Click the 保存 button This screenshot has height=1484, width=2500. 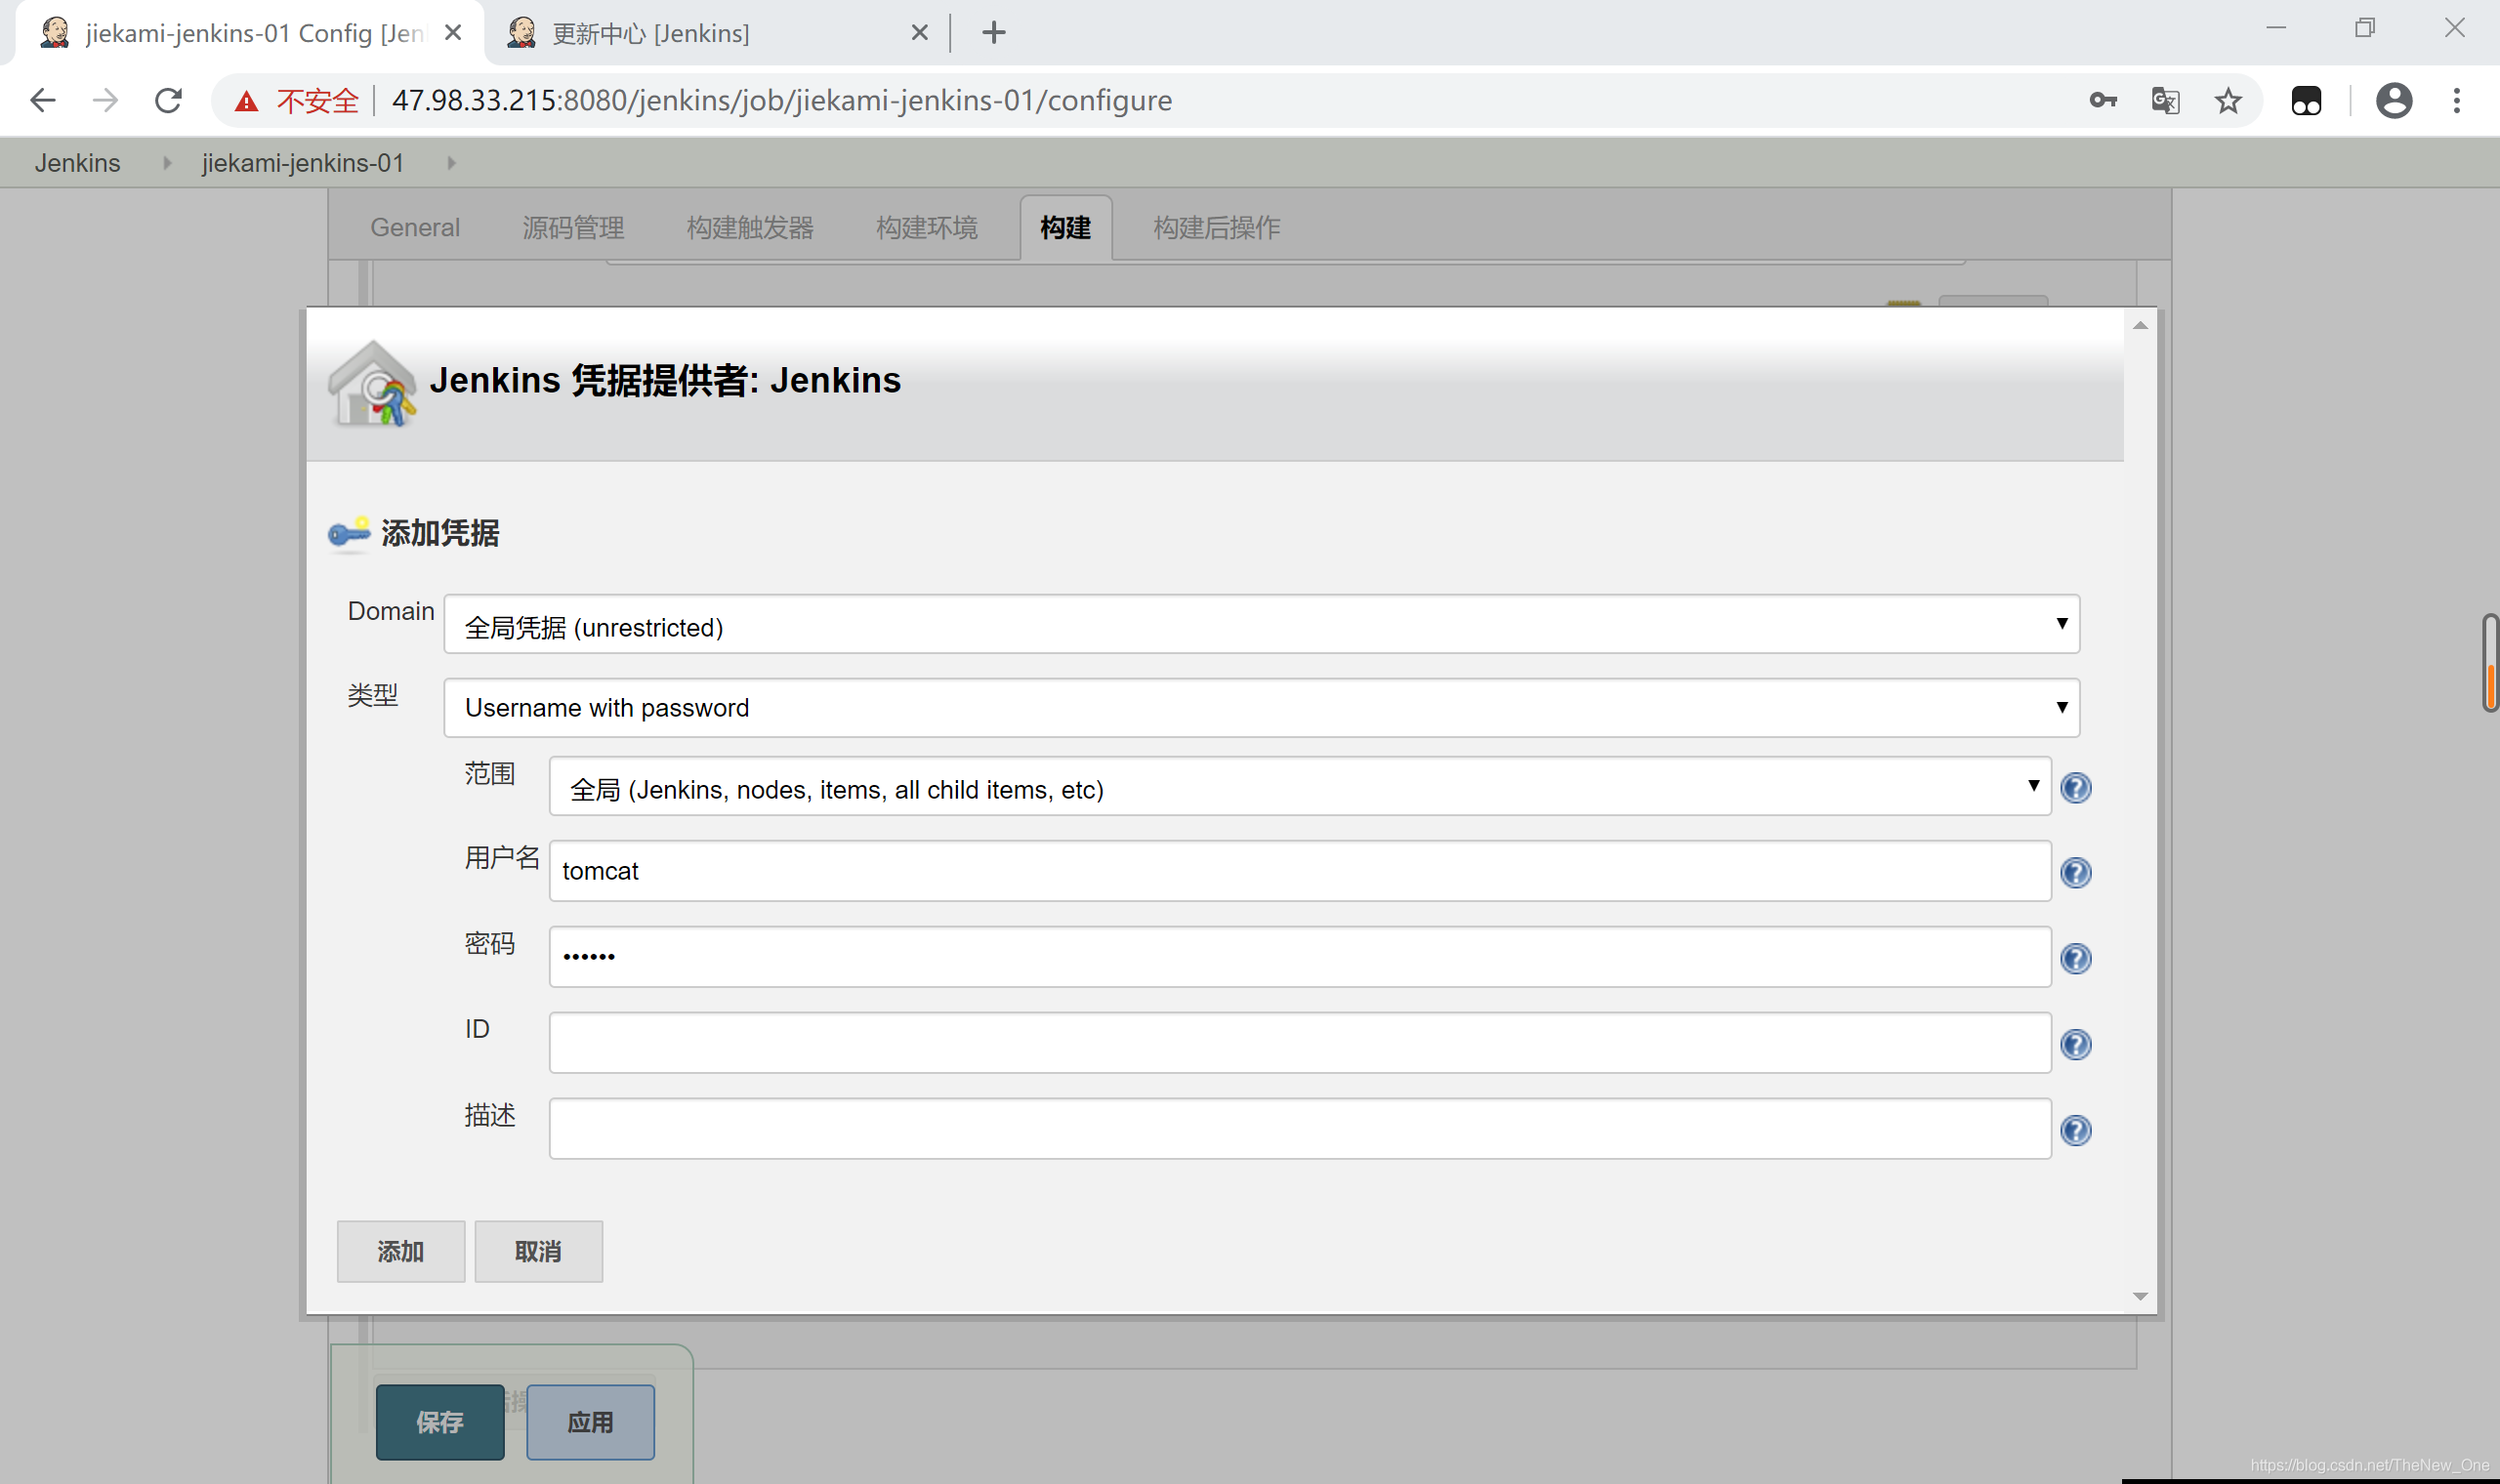(440, 1422)
